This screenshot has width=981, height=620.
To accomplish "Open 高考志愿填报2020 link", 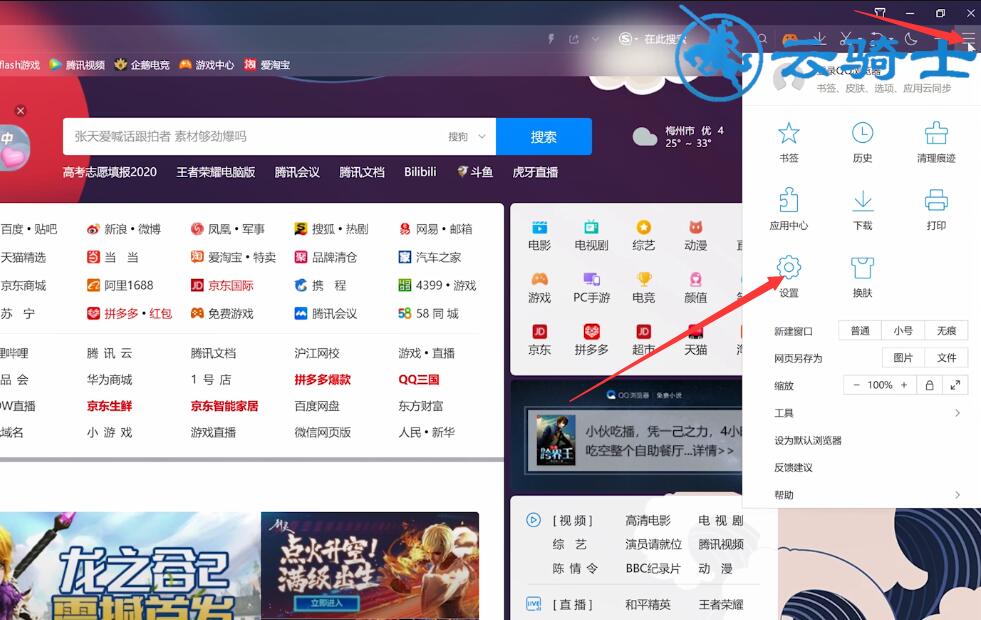I will (x=109, y=172).
